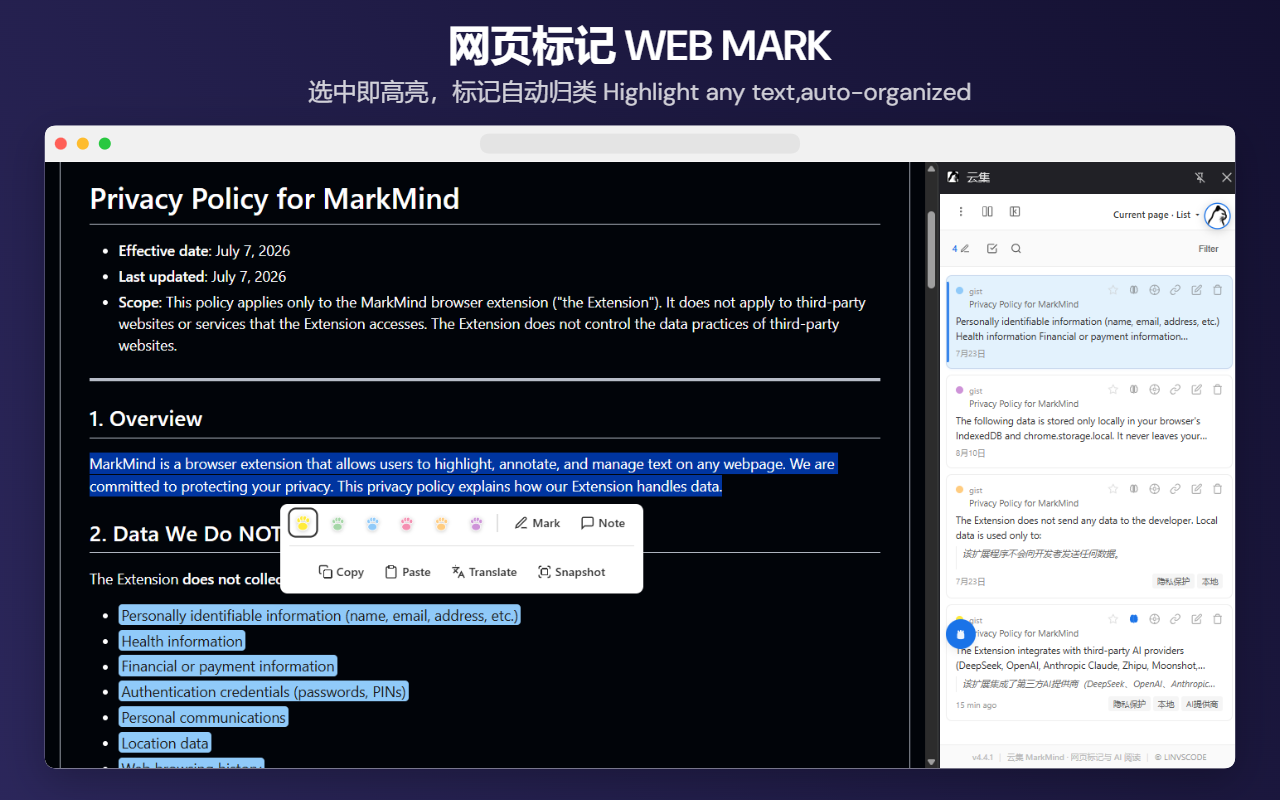This screenshot has width=1280, height=800.
Task: Delete the 'does not send any data' card
Action: point(1218,489)
